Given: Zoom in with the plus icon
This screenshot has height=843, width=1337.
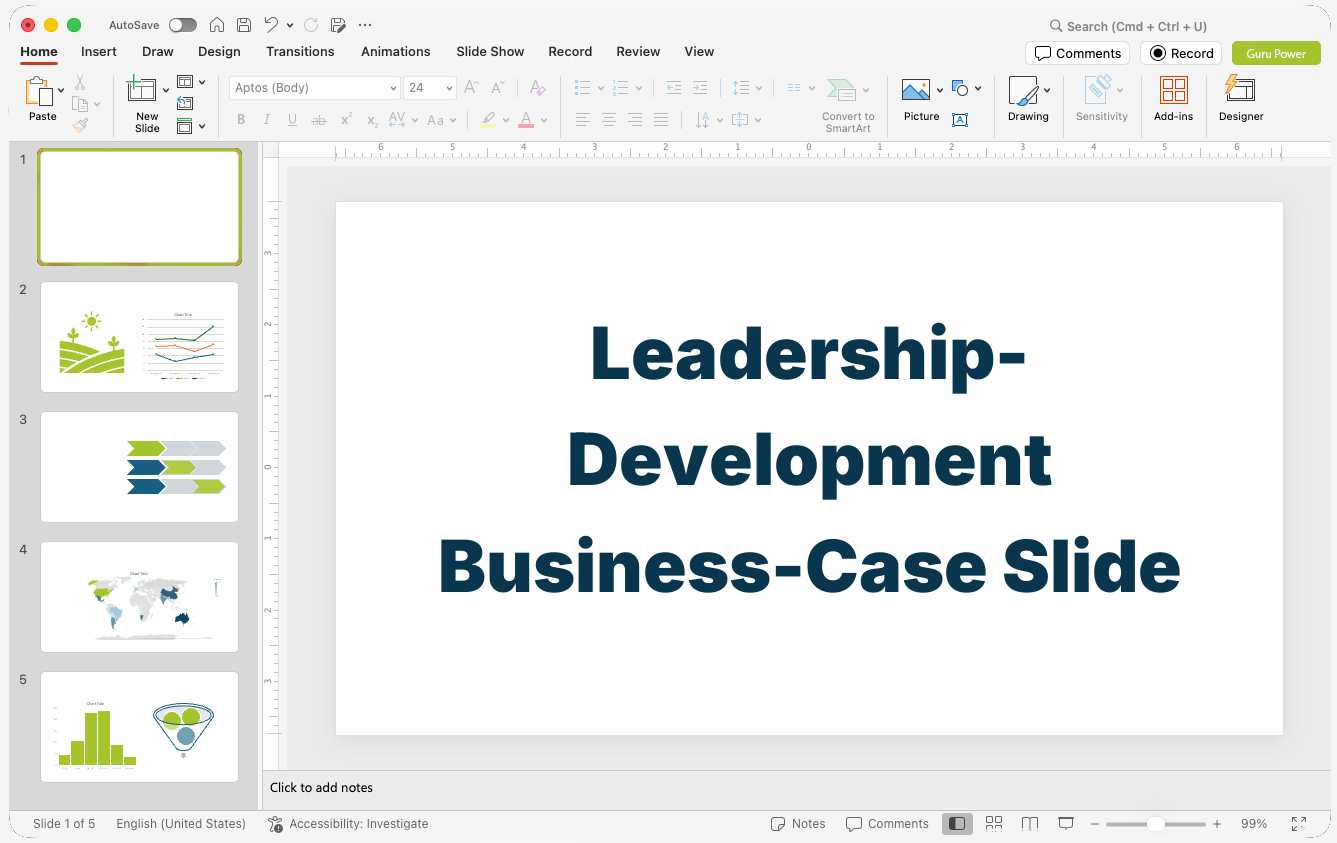Looking at the screenshot, I should (1217, 824).
